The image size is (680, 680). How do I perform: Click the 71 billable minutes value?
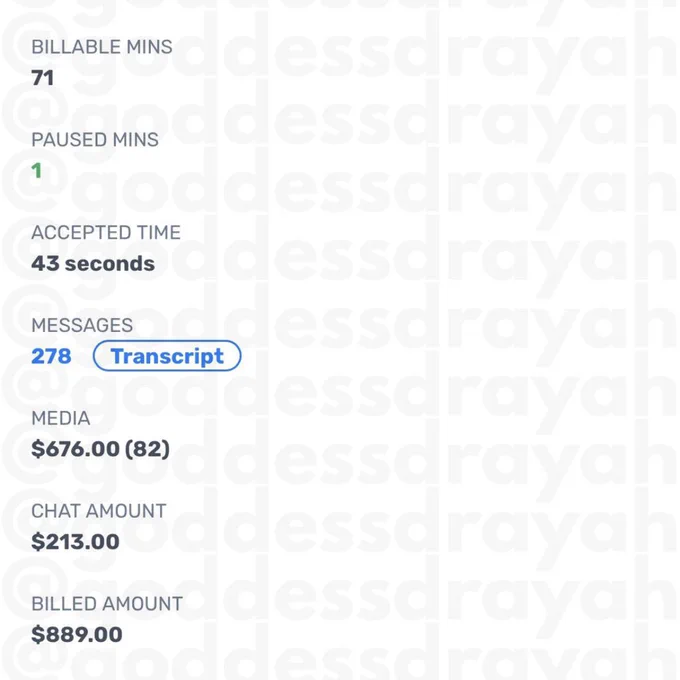(42, 78)
